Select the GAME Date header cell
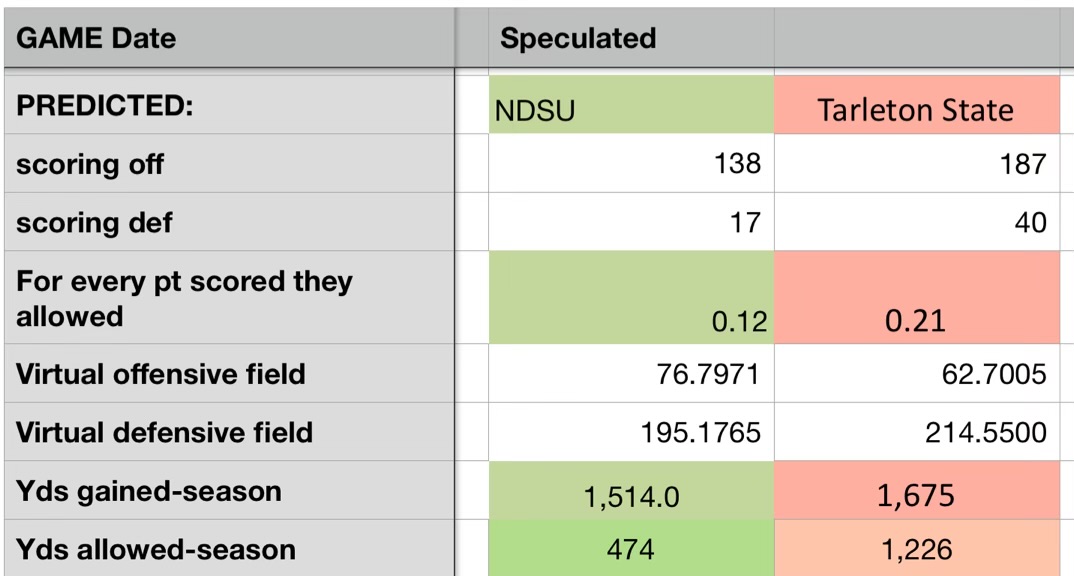Image resolution: width=1074 pixels, height=576 pixels. click(x=230, y=39)
